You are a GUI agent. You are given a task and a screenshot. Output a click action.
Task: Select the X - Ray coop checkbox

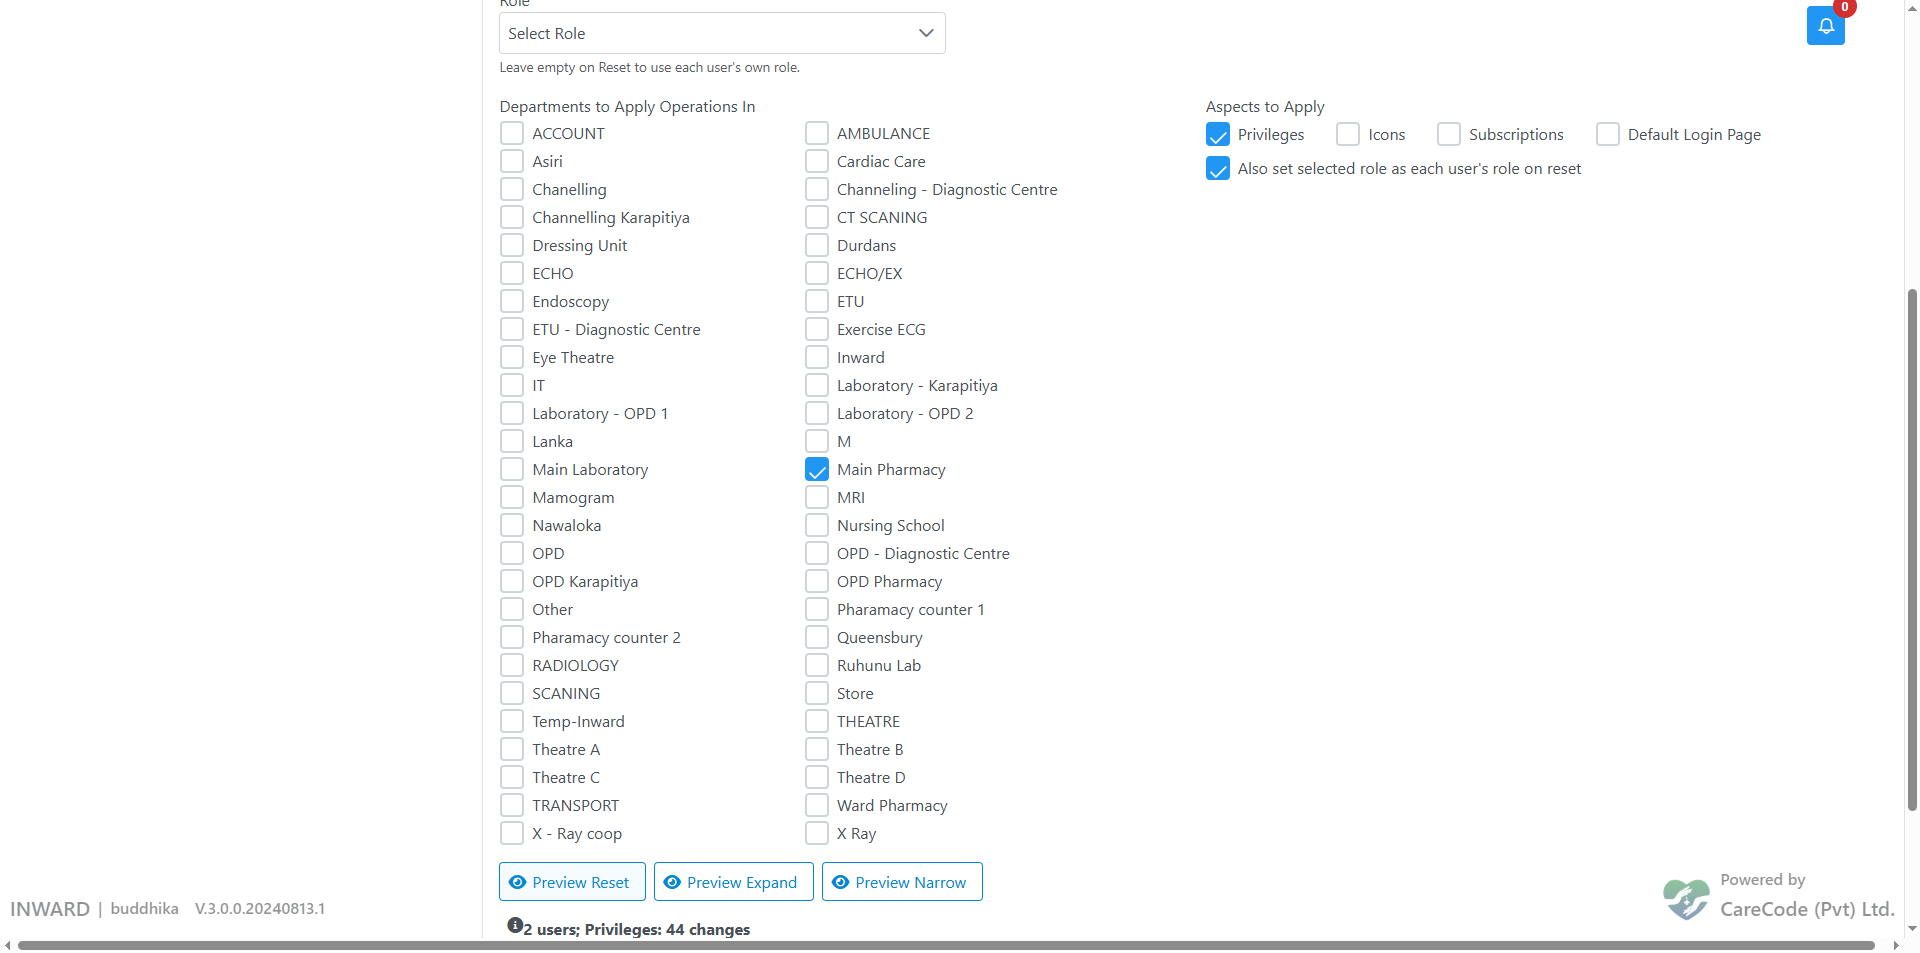(x=511, y=833)
